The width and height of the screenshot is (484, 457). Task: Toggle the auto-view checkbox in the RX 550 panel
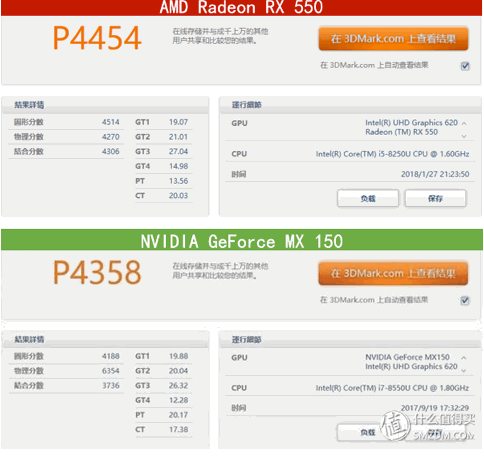click(x=465, y=66)
